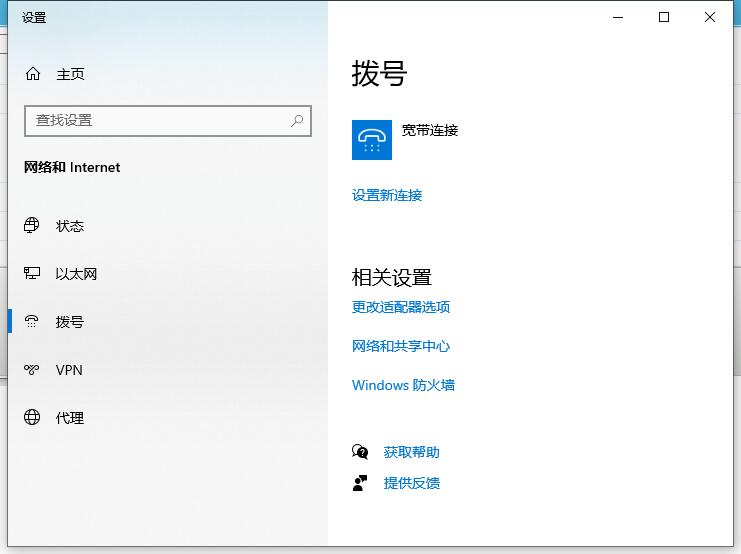
Task: Click the 提供反馈 person icon
Action: [x=360, y=483]
